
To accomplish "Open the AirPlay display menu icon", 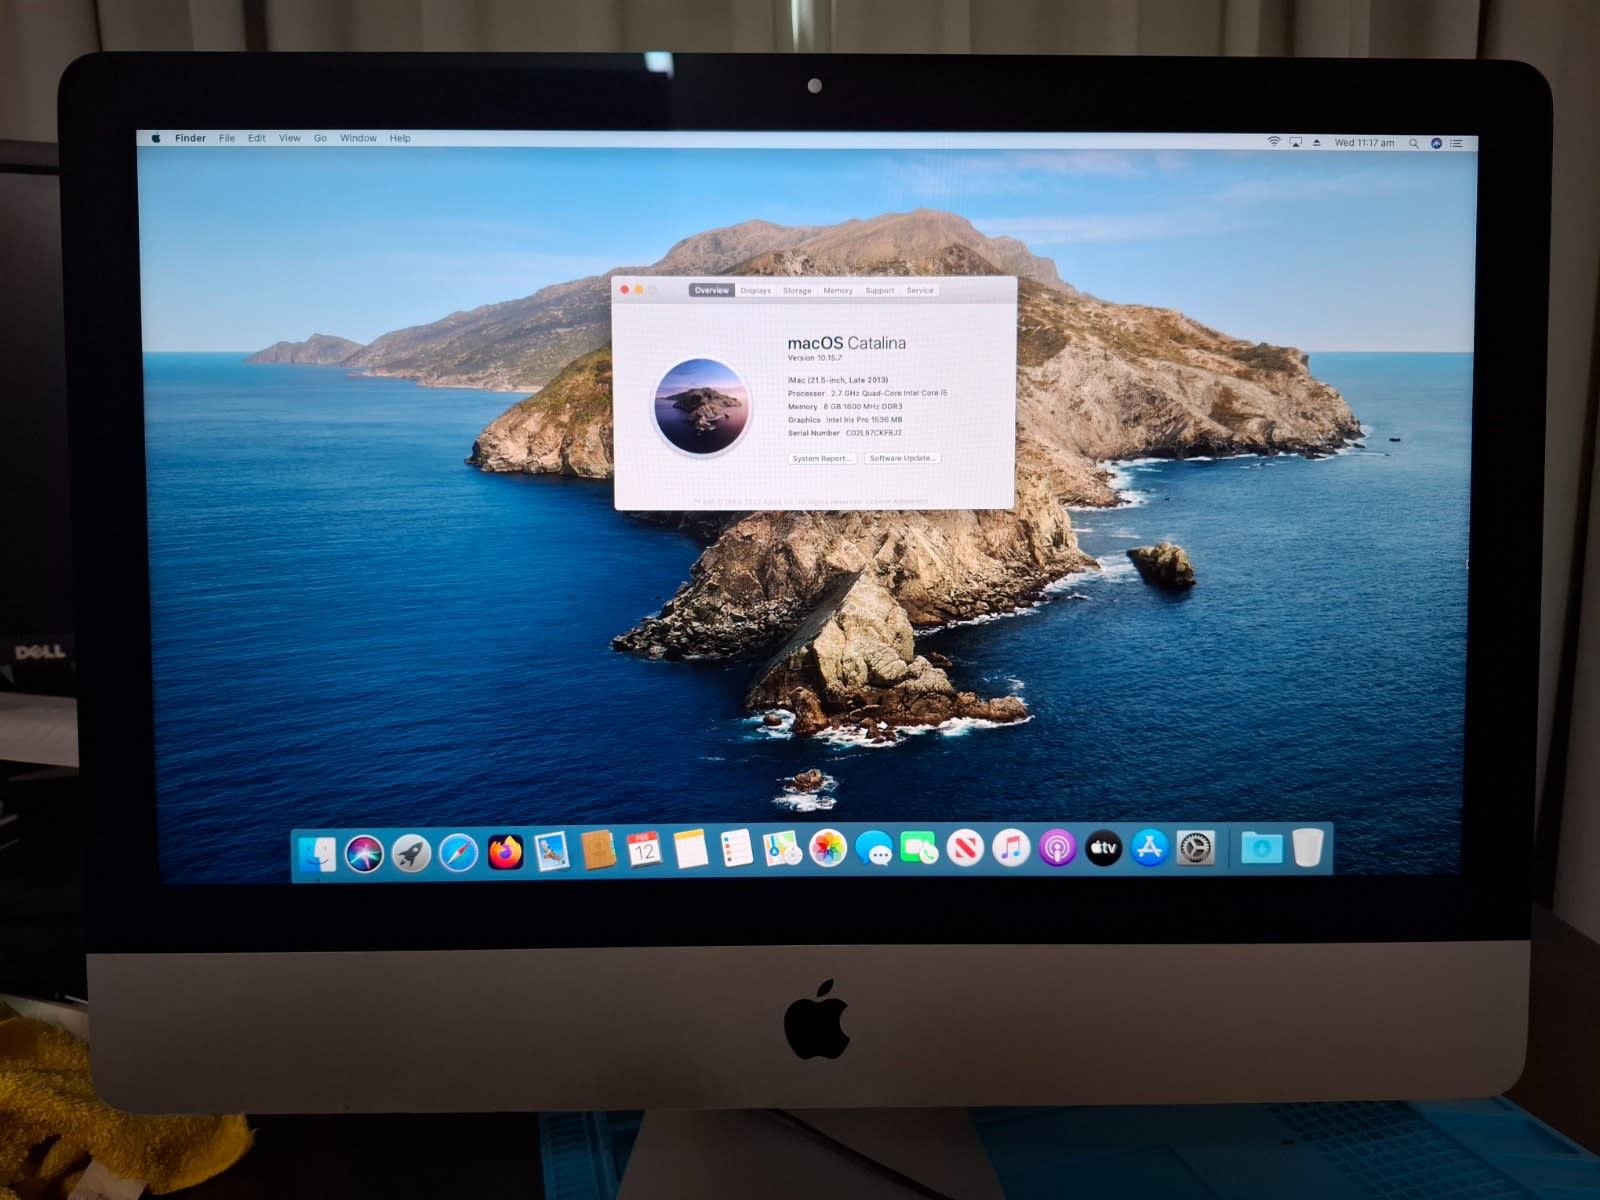I will point(1296,143).
